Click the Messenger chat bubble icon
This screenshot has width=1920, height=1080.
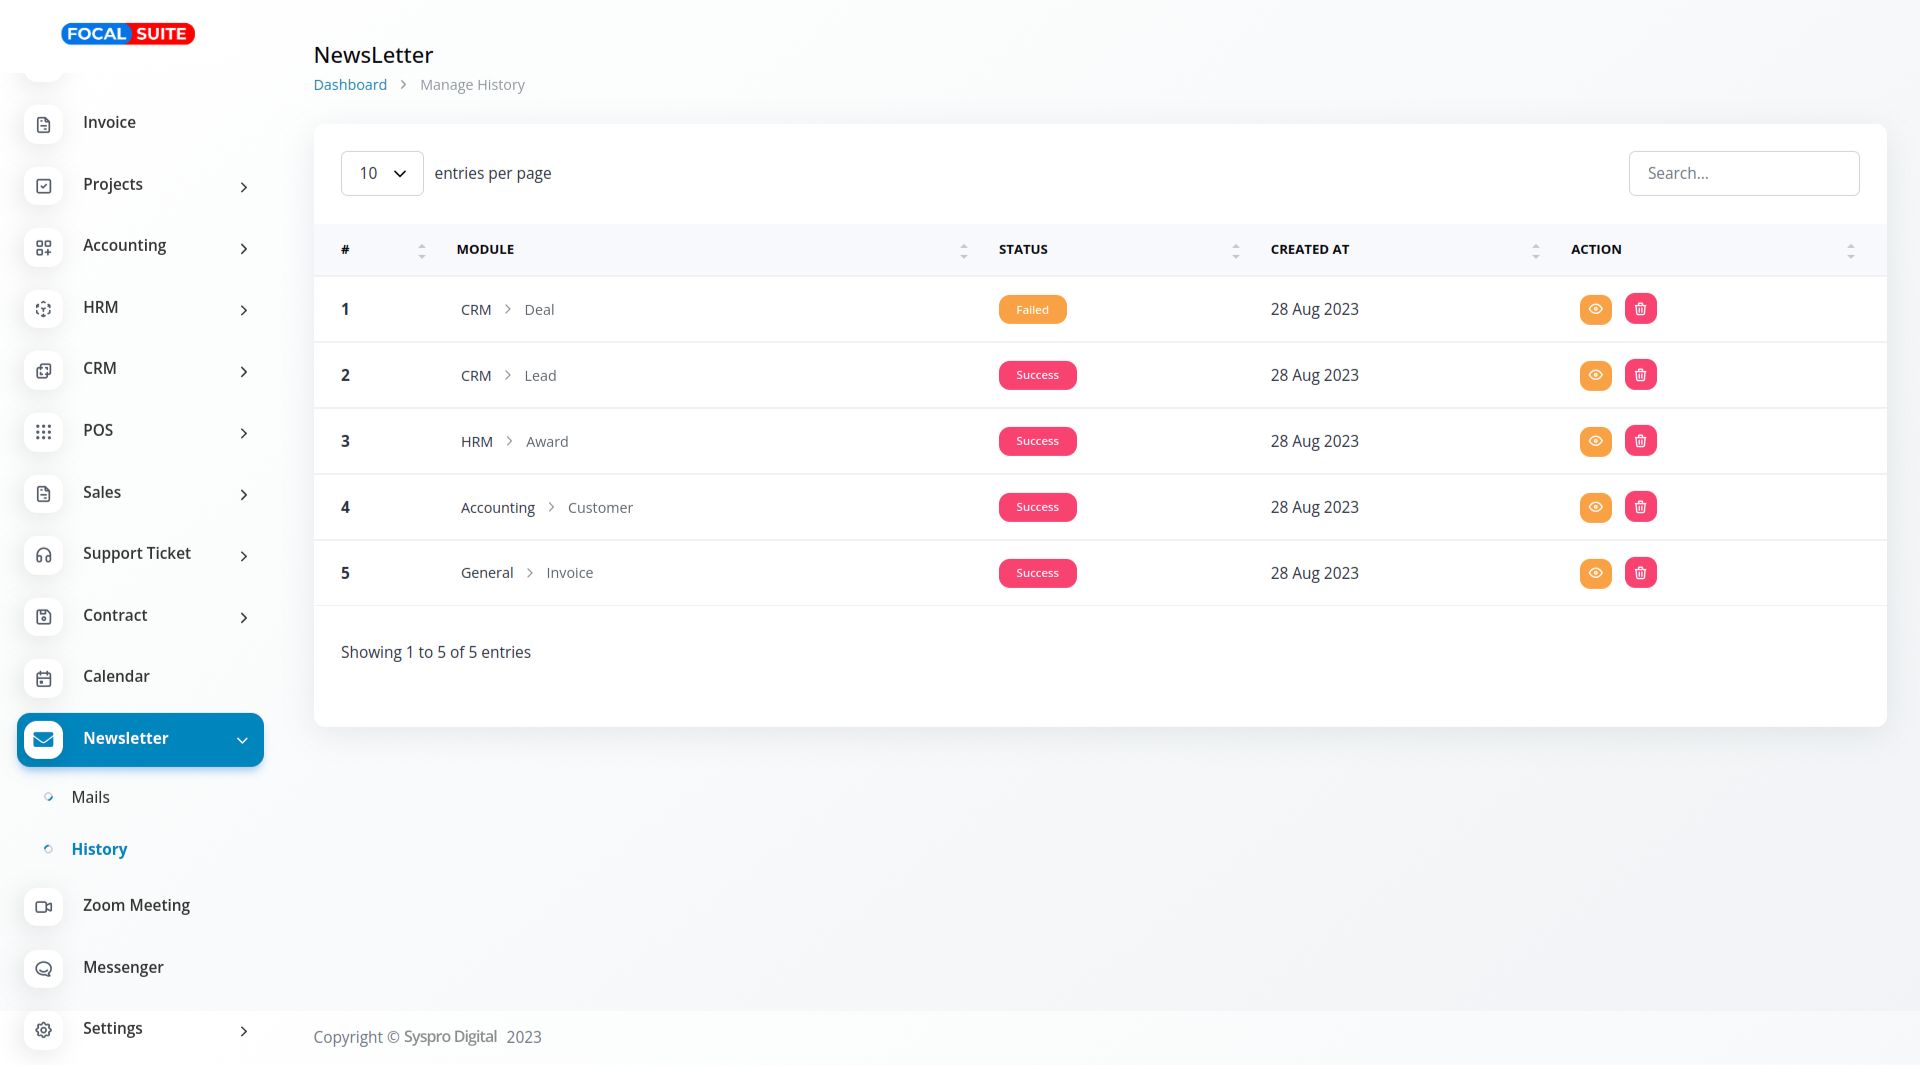click(43, 969)
